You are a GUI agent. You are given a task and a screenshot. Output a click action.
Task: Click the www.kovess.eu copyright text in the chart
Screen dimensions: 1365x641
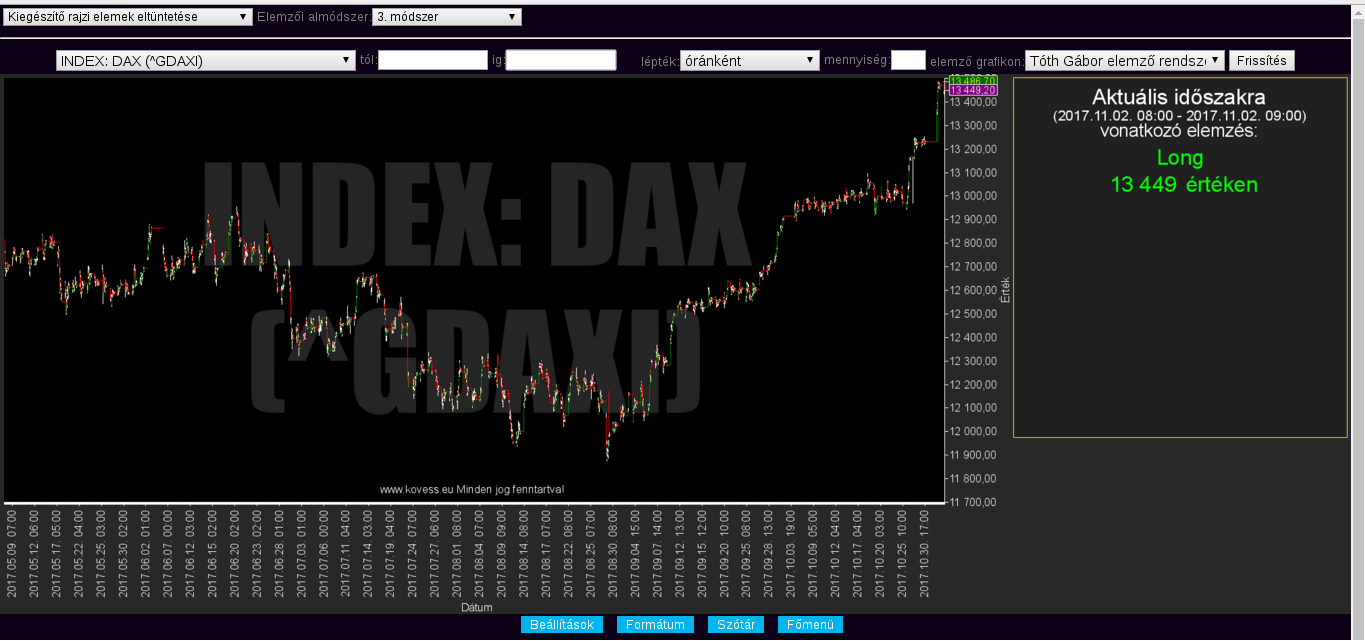click(472, 490)
